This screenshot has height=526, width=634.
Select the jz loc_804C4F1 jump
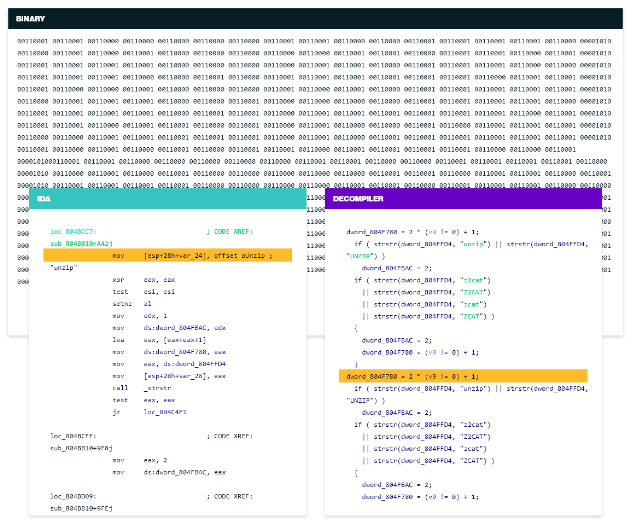(149, 412)
